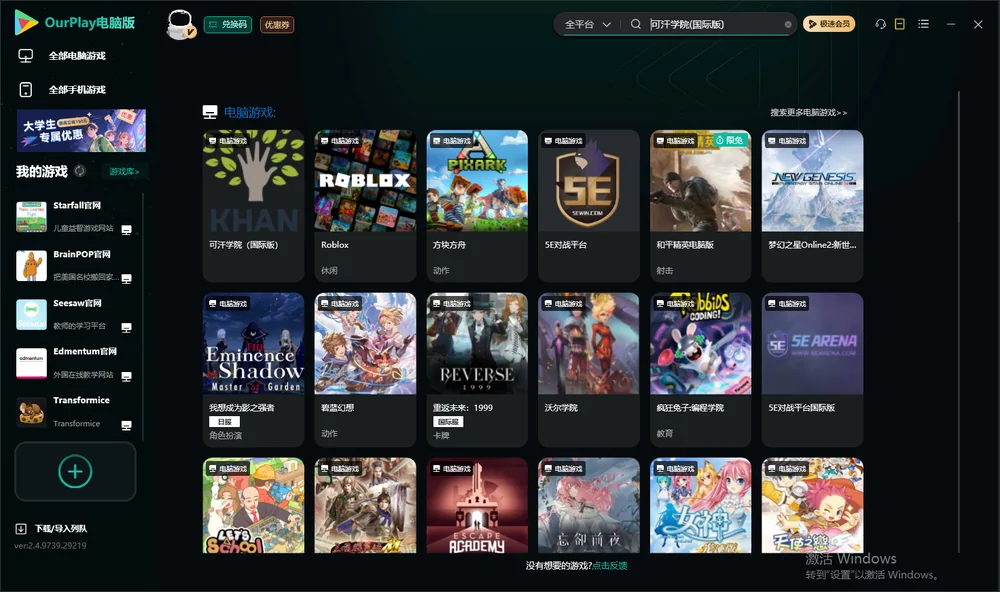Click the OurPlay logo icon
This screenshot has height=592, width=1000.
pyautogui.click(x=26, y=22)
